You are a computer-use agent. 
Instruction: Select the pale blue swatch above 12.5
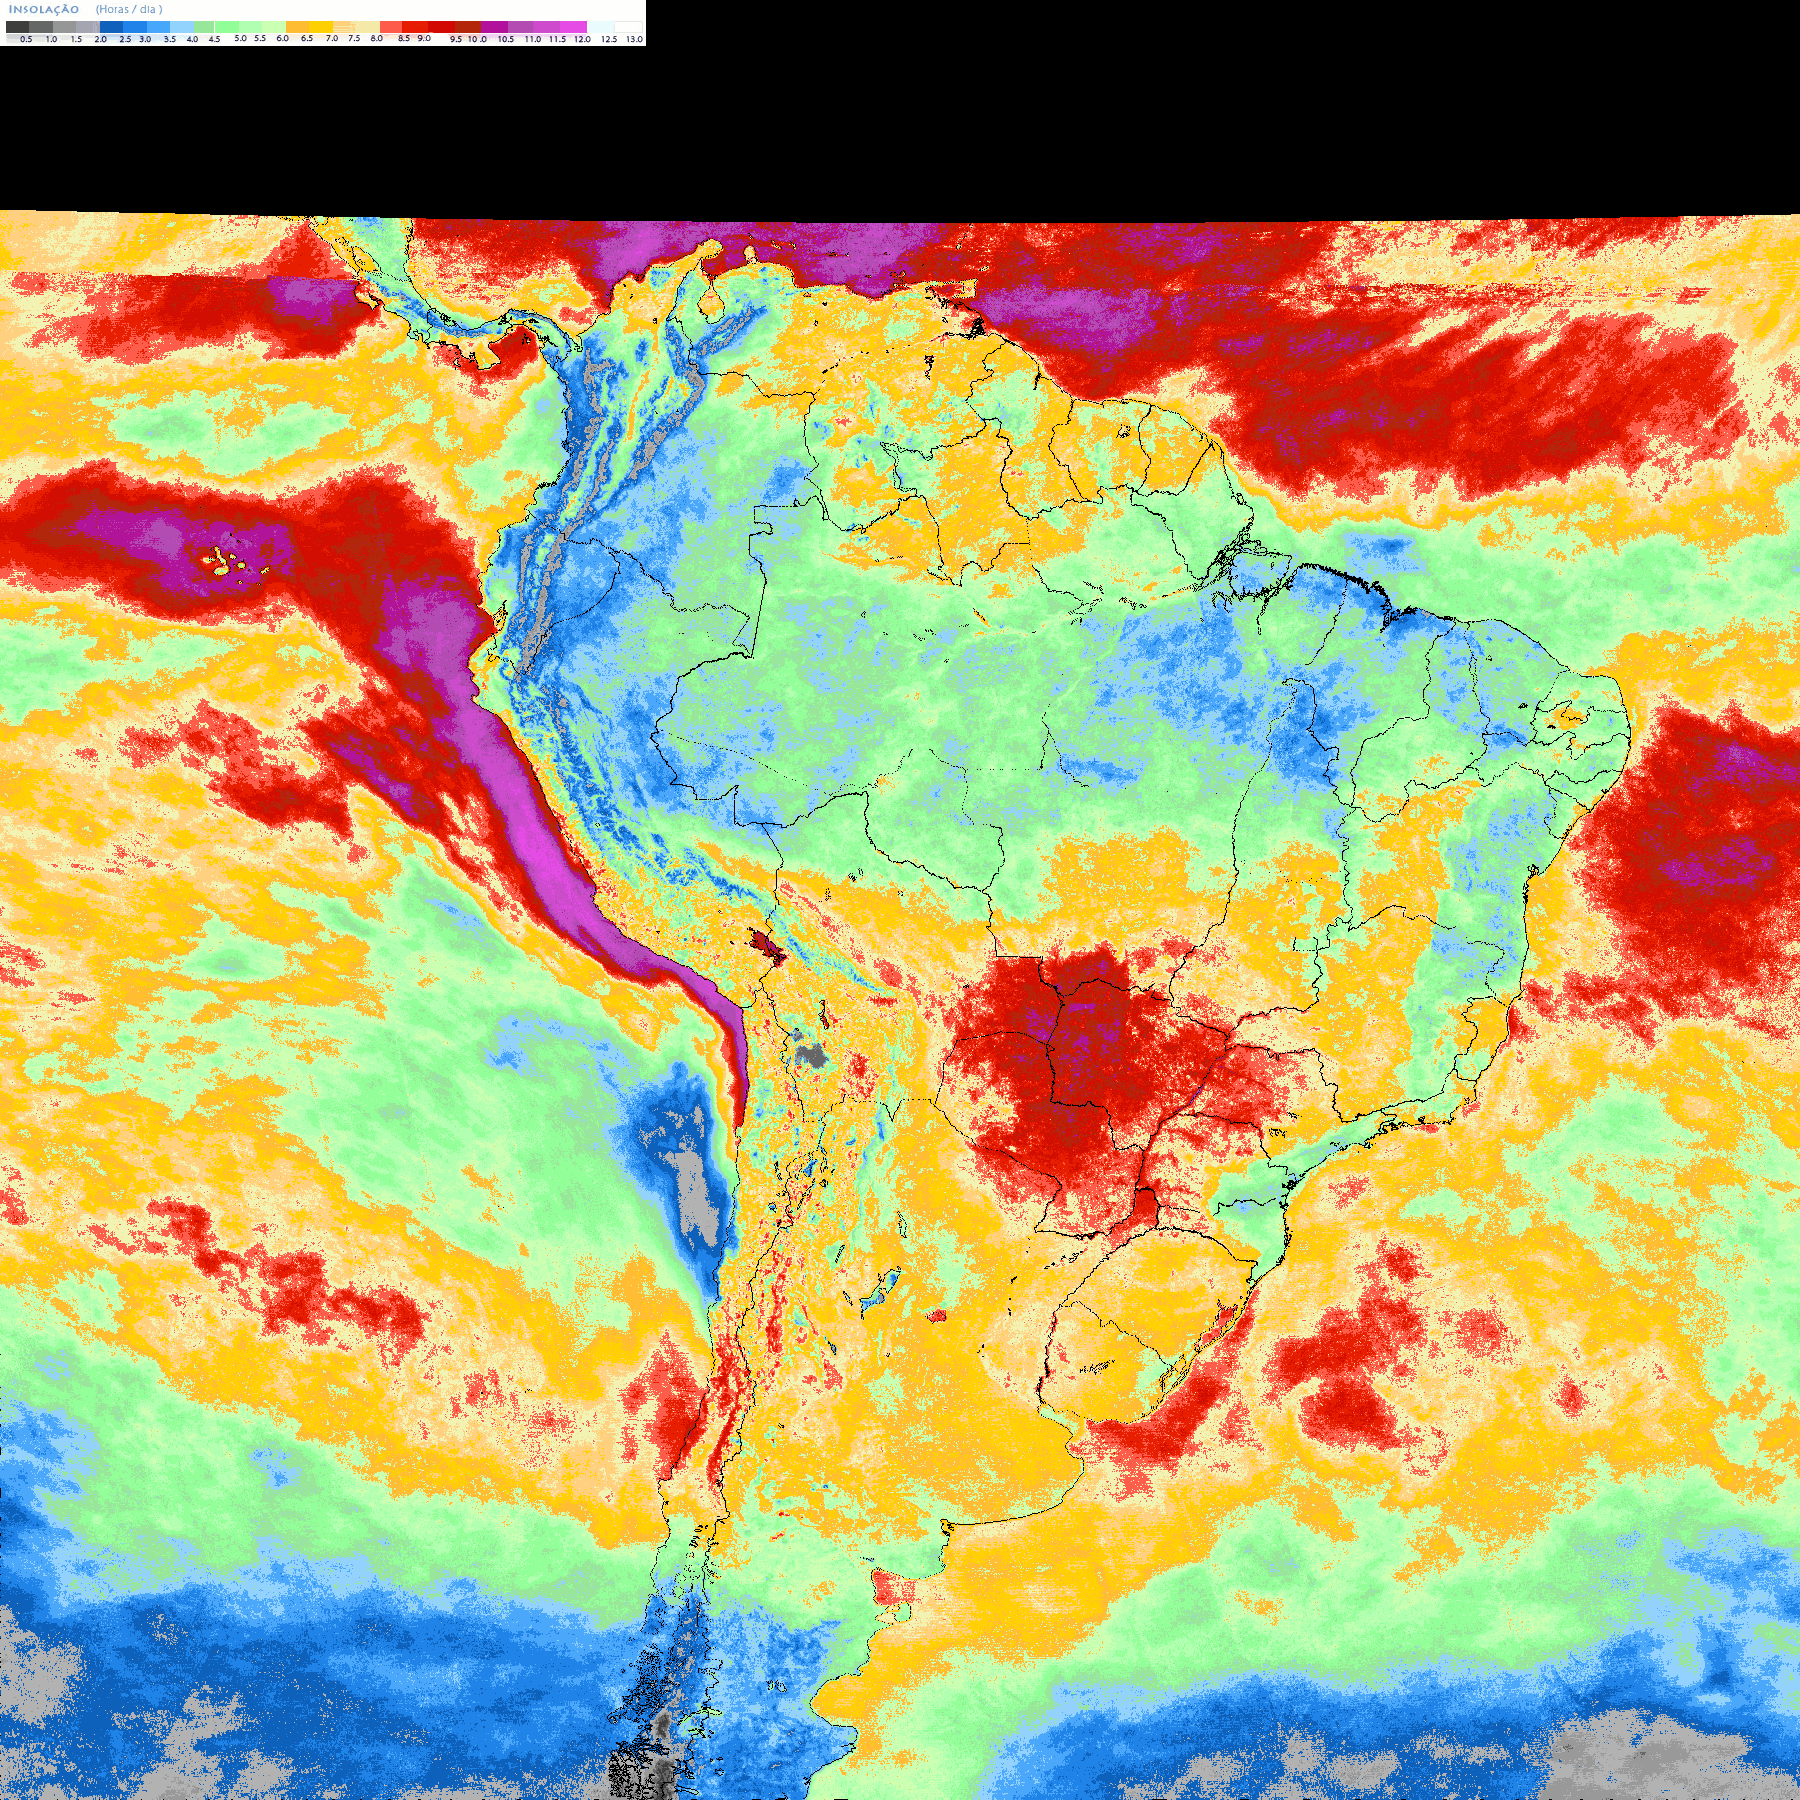coord(600,27)
